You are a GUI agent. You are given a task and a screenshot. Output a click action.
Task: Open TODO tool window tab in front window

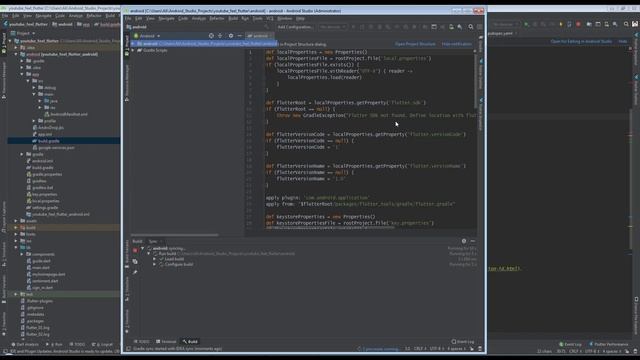[x=142, y=342]
